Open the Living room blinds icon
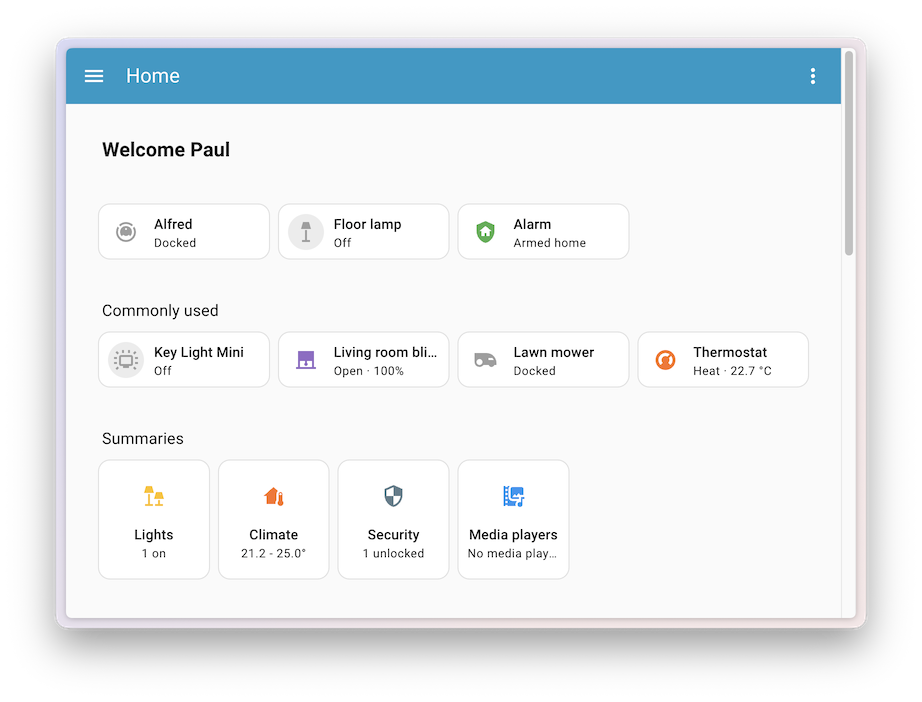Image resolution: width=922 pixels, height=702 pixels. pyautogui.click(x=305, y=359)
